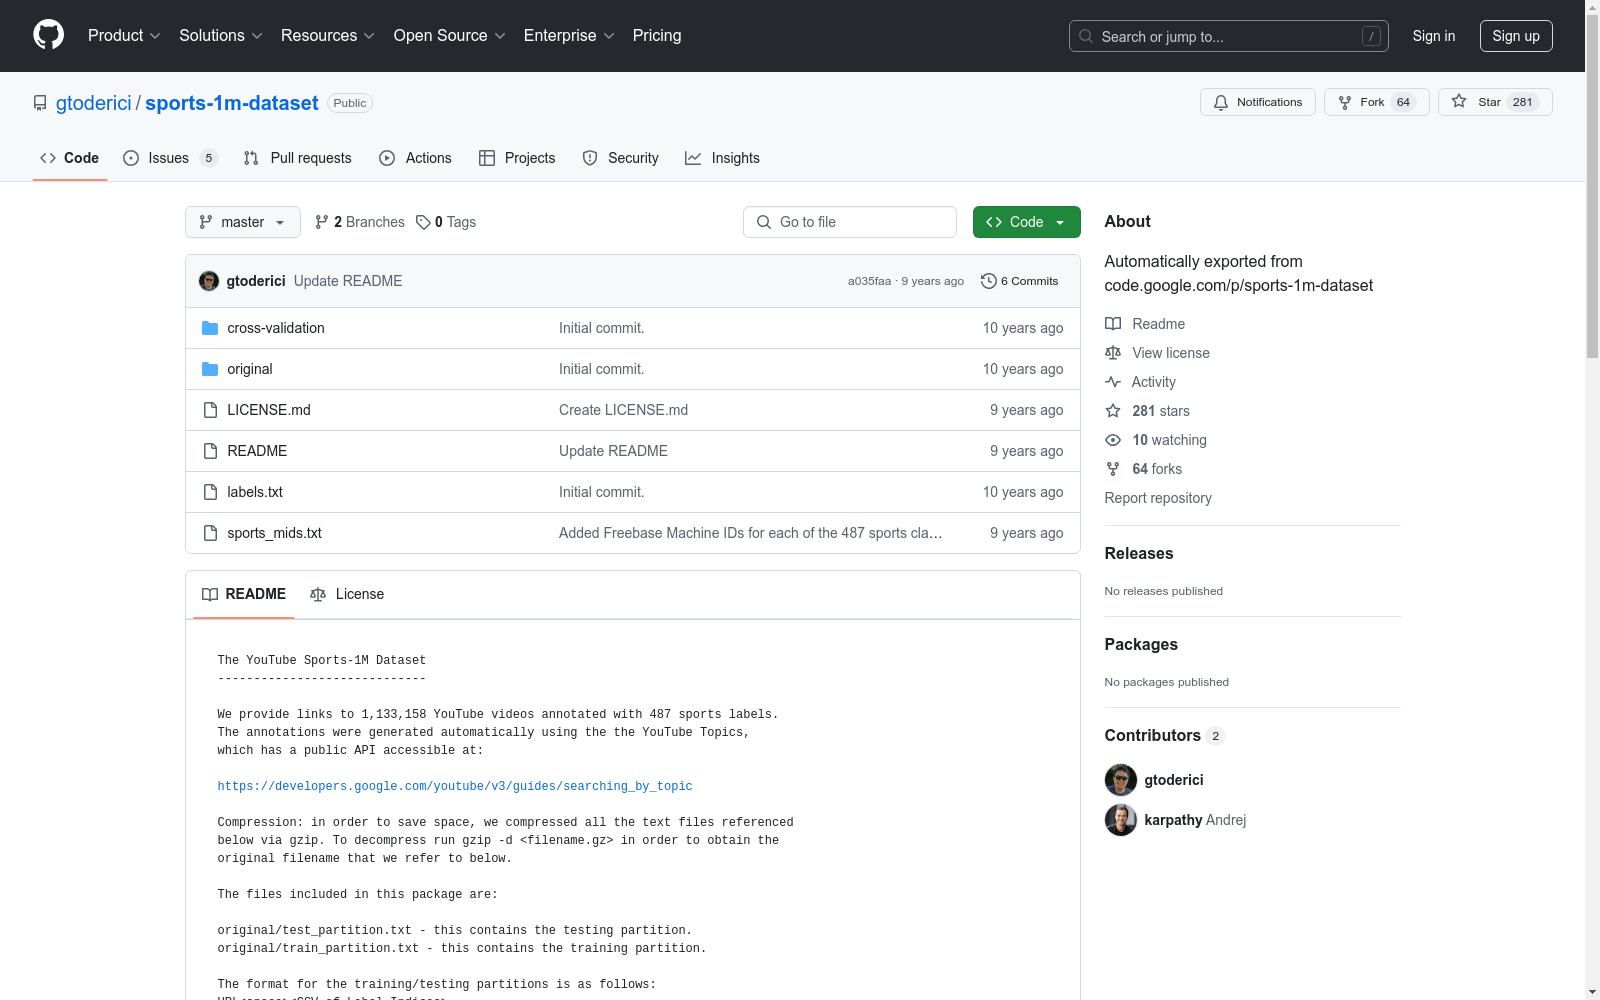Click the eye watching icon
This screenshot has width=1600, height=1000.
click(x=1113, y=440)
